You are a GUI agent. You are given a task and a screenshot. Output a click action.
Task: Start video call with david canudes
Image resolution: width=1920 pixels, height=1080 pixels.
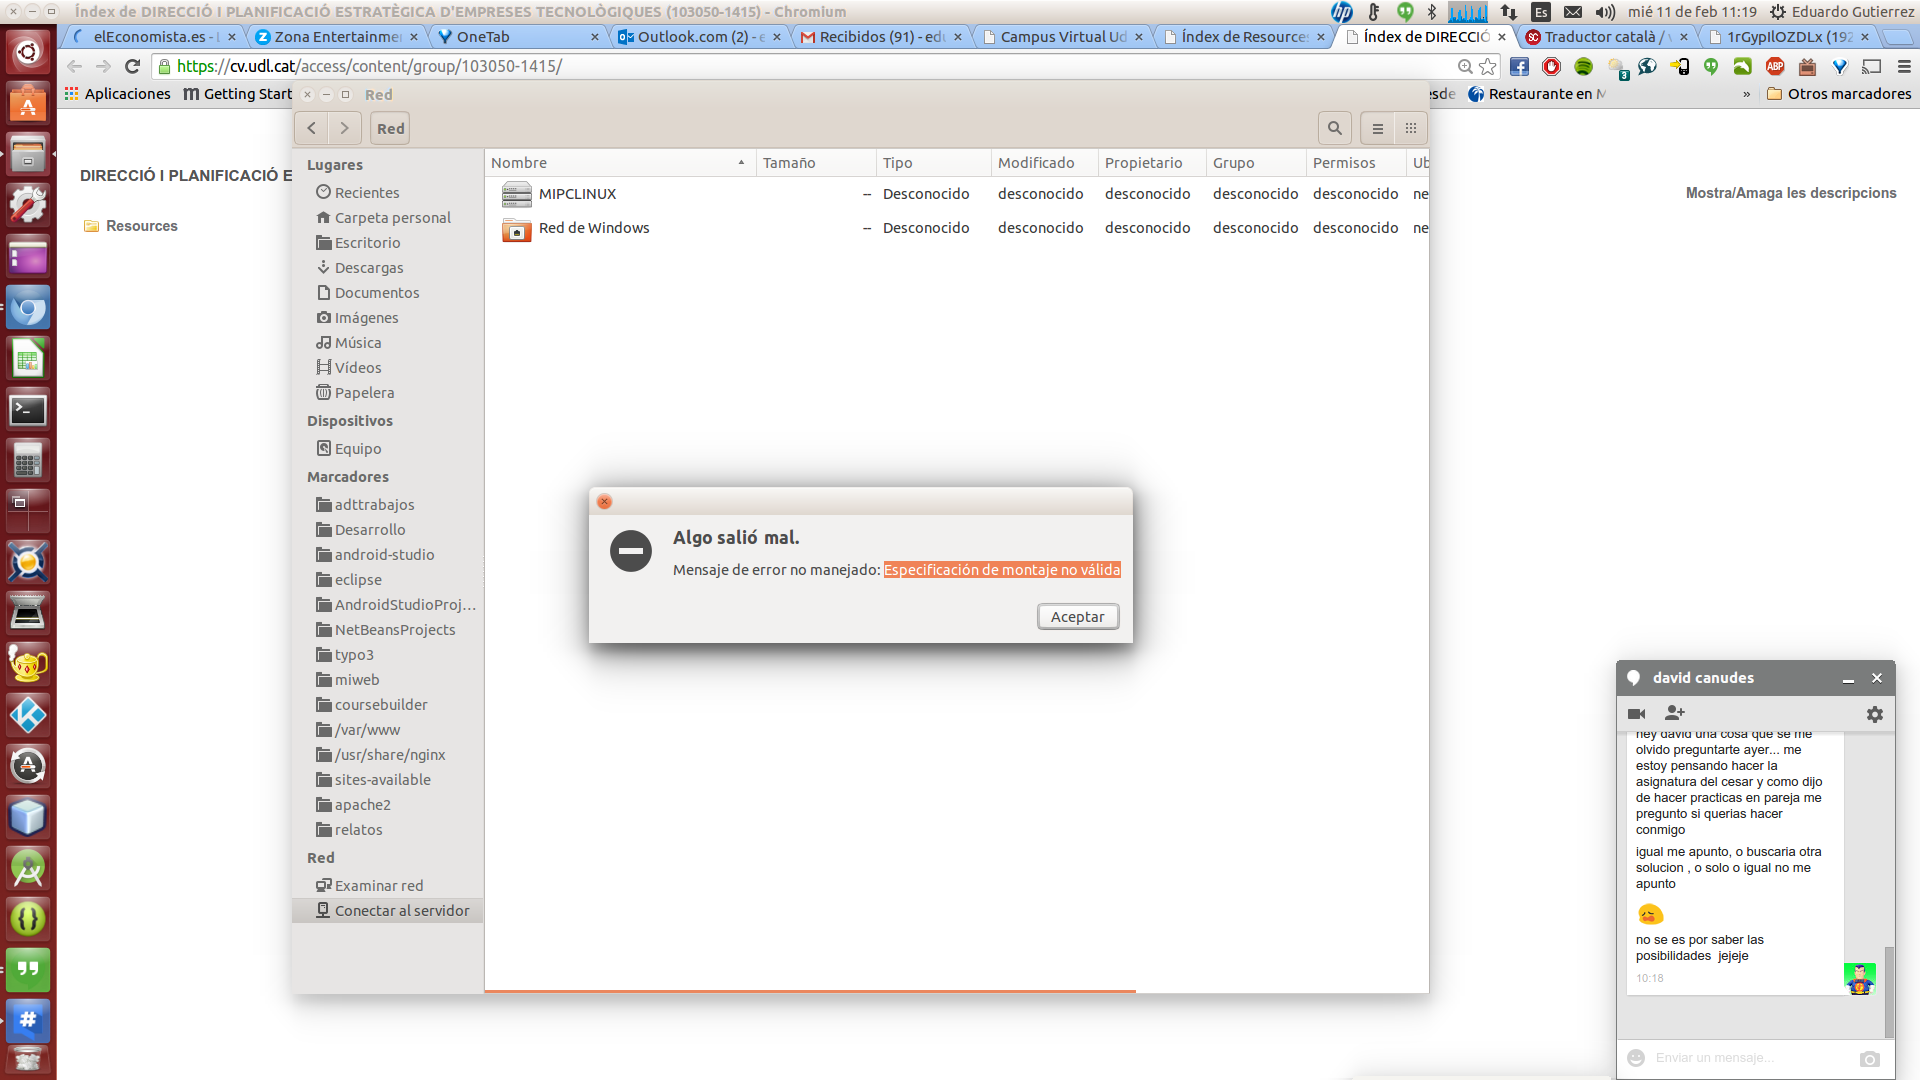pyautogui.click(x=1637, y=714)
